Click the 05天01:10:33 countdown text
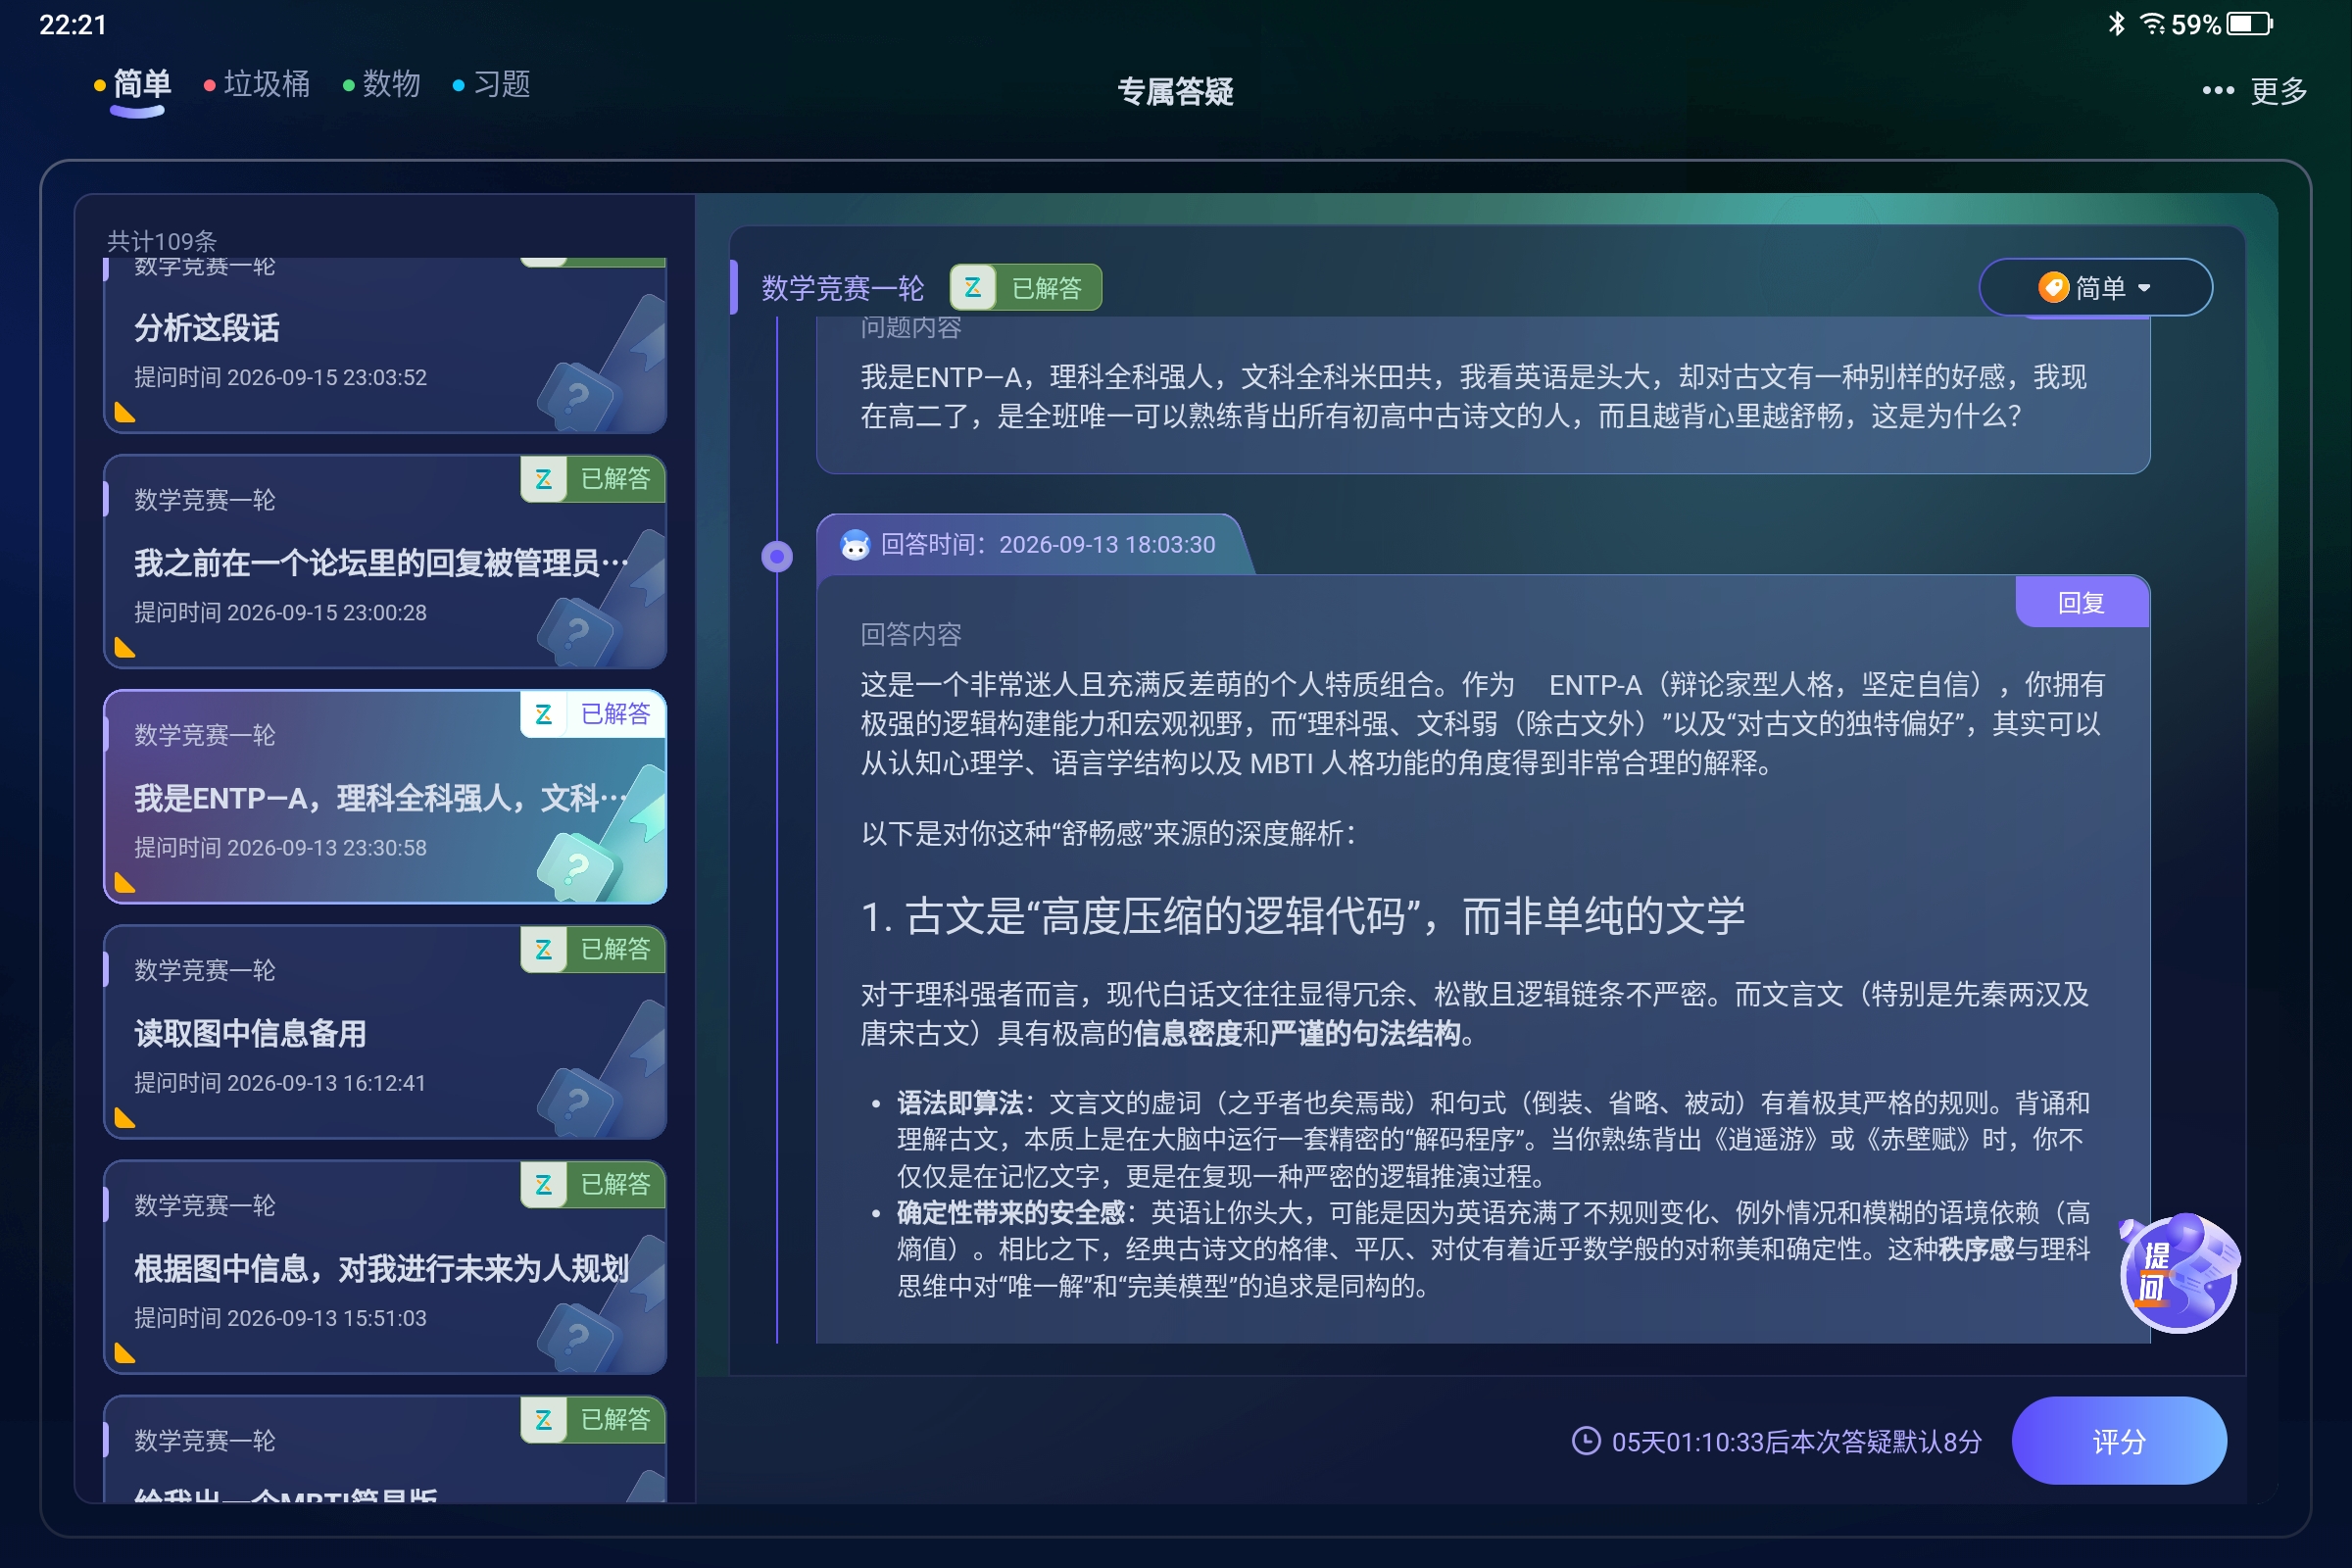The width and height of the screenshot is (2352, 1568). click(x=1796, y=1441)
